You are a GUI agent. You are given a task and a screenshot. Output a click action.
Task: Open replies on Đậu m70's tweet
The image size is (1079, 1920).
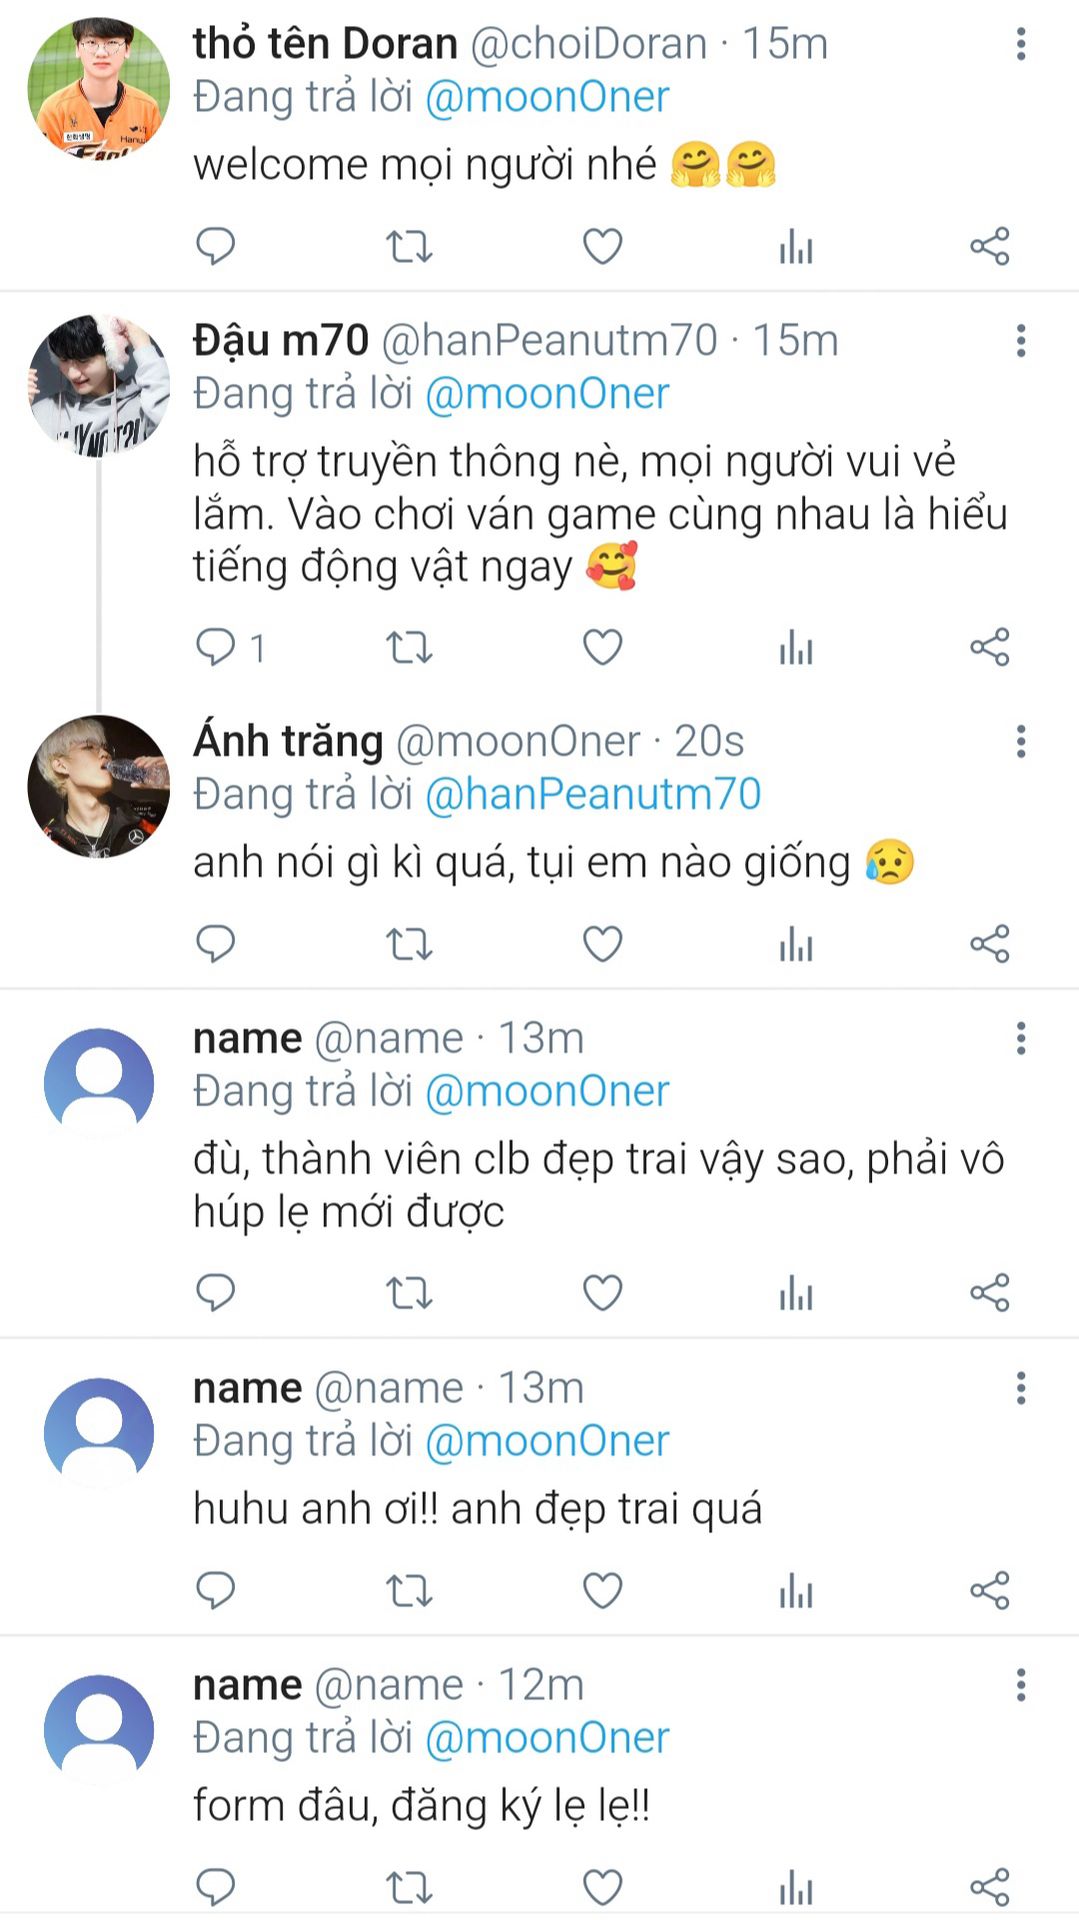point(216,648)
